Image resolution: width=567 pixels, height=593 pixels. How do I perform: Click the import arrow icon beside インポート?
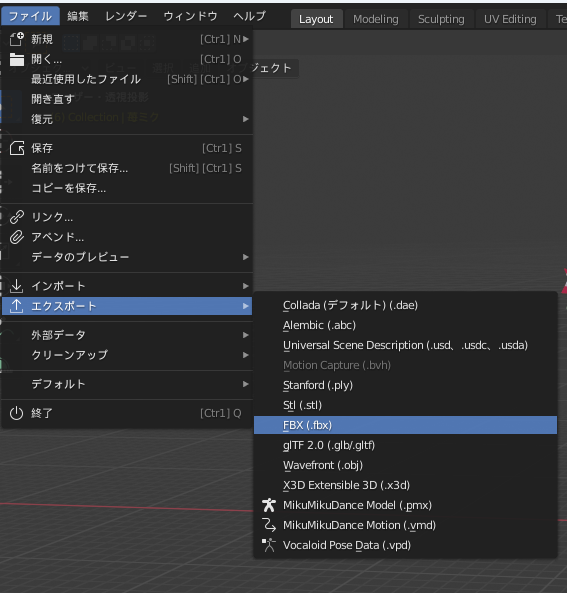point(17,286)
